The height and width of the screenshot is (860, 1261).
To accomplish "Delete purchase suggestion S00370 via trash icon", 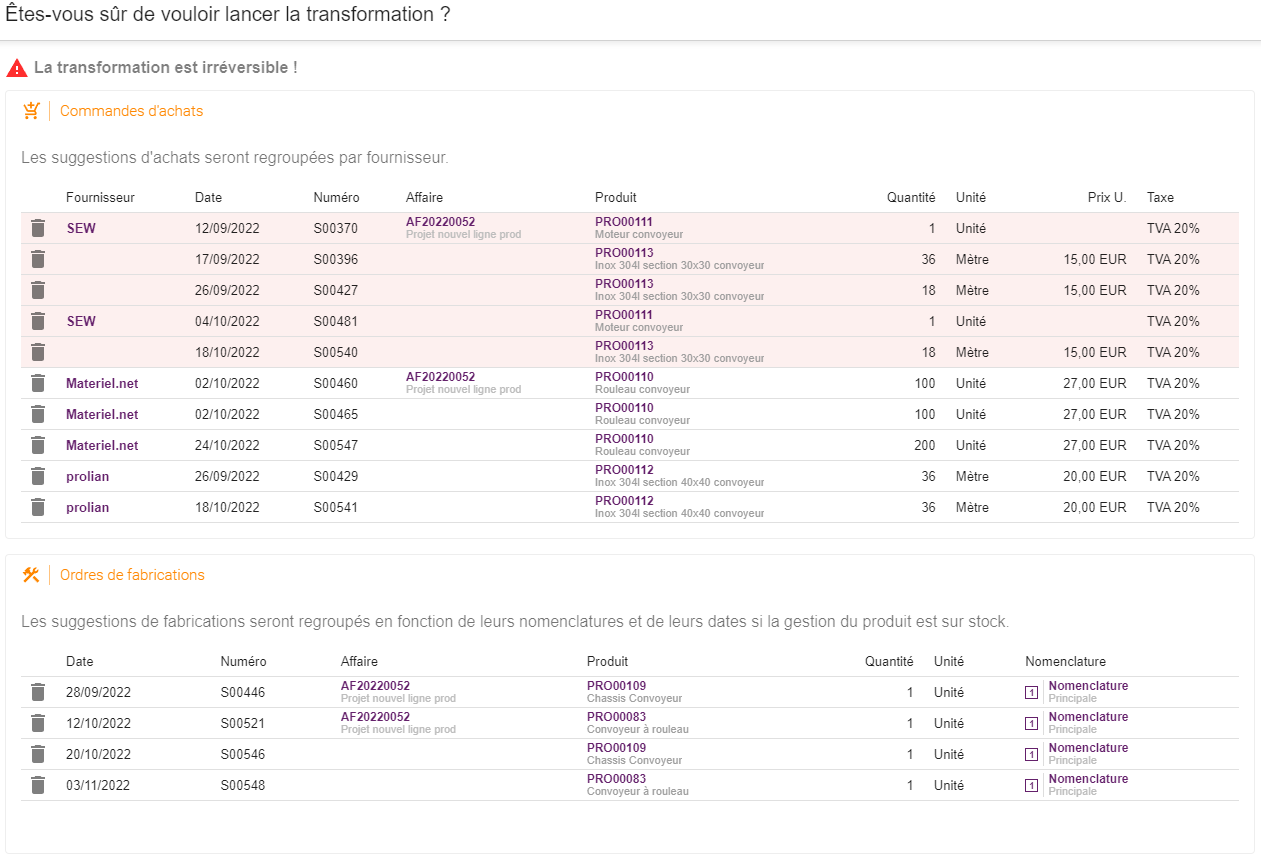I will (38, 228).
